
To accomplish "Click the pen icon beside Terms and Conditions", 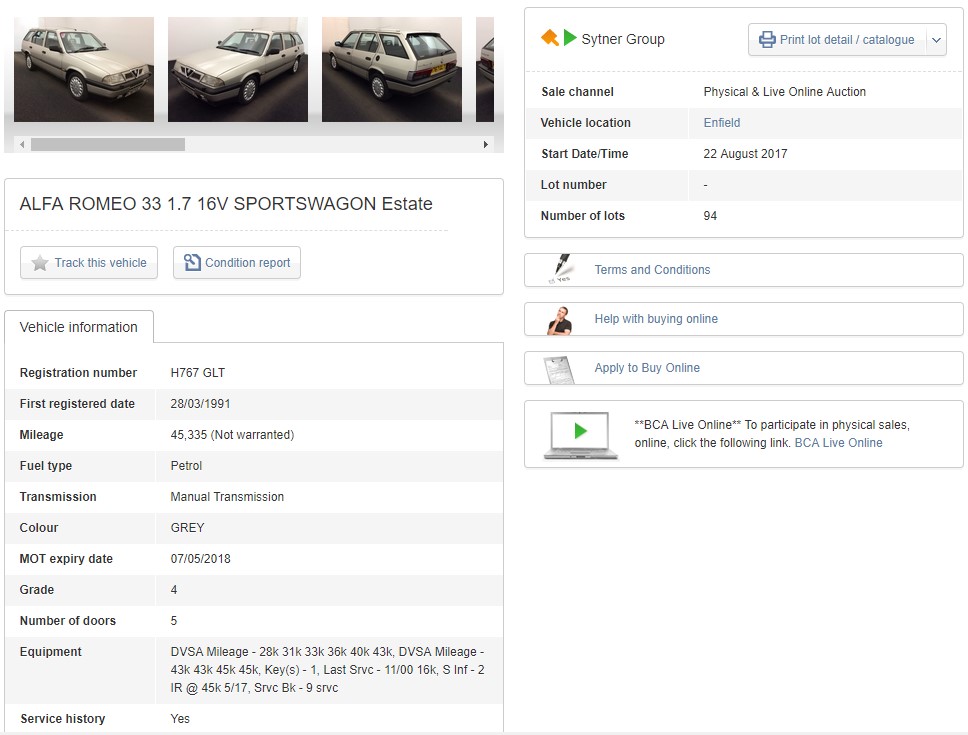I will click(561, 269).
